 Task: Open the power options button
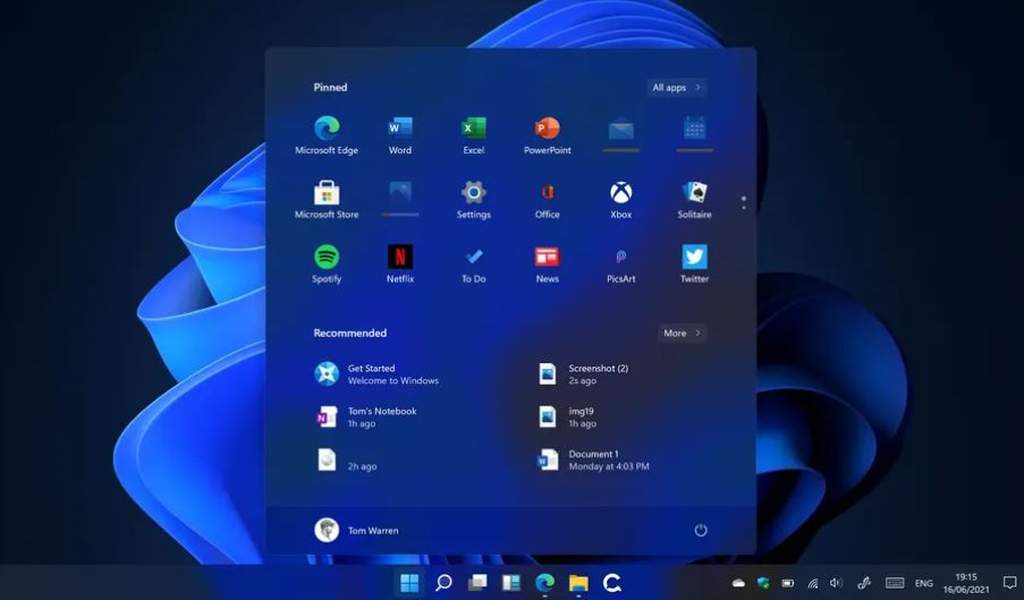coord(701,530)
